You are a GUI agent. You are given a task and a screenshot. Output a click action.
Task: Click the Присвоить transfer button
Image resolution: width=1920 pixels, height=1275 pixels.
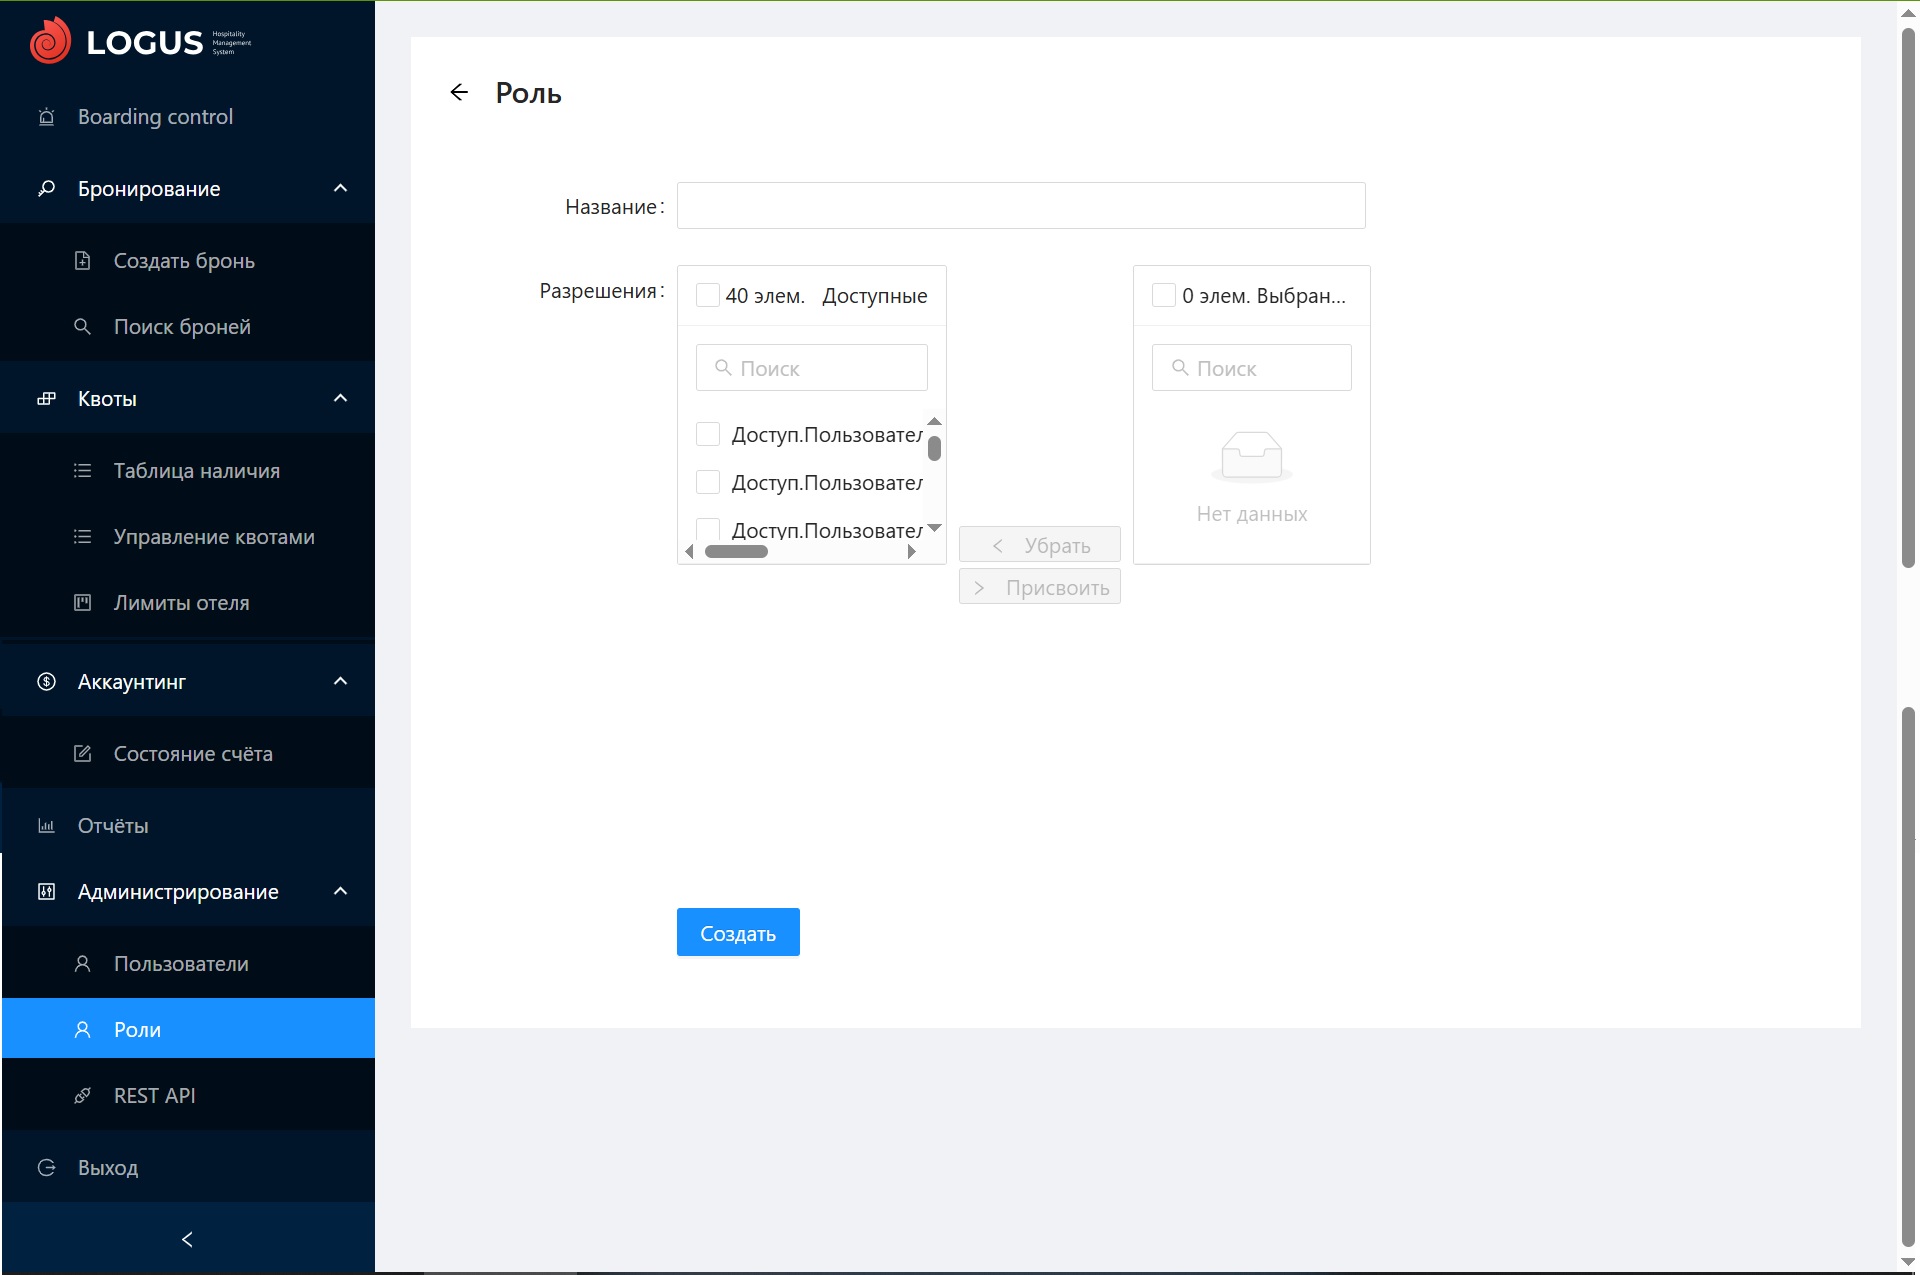coord(1039,588)
